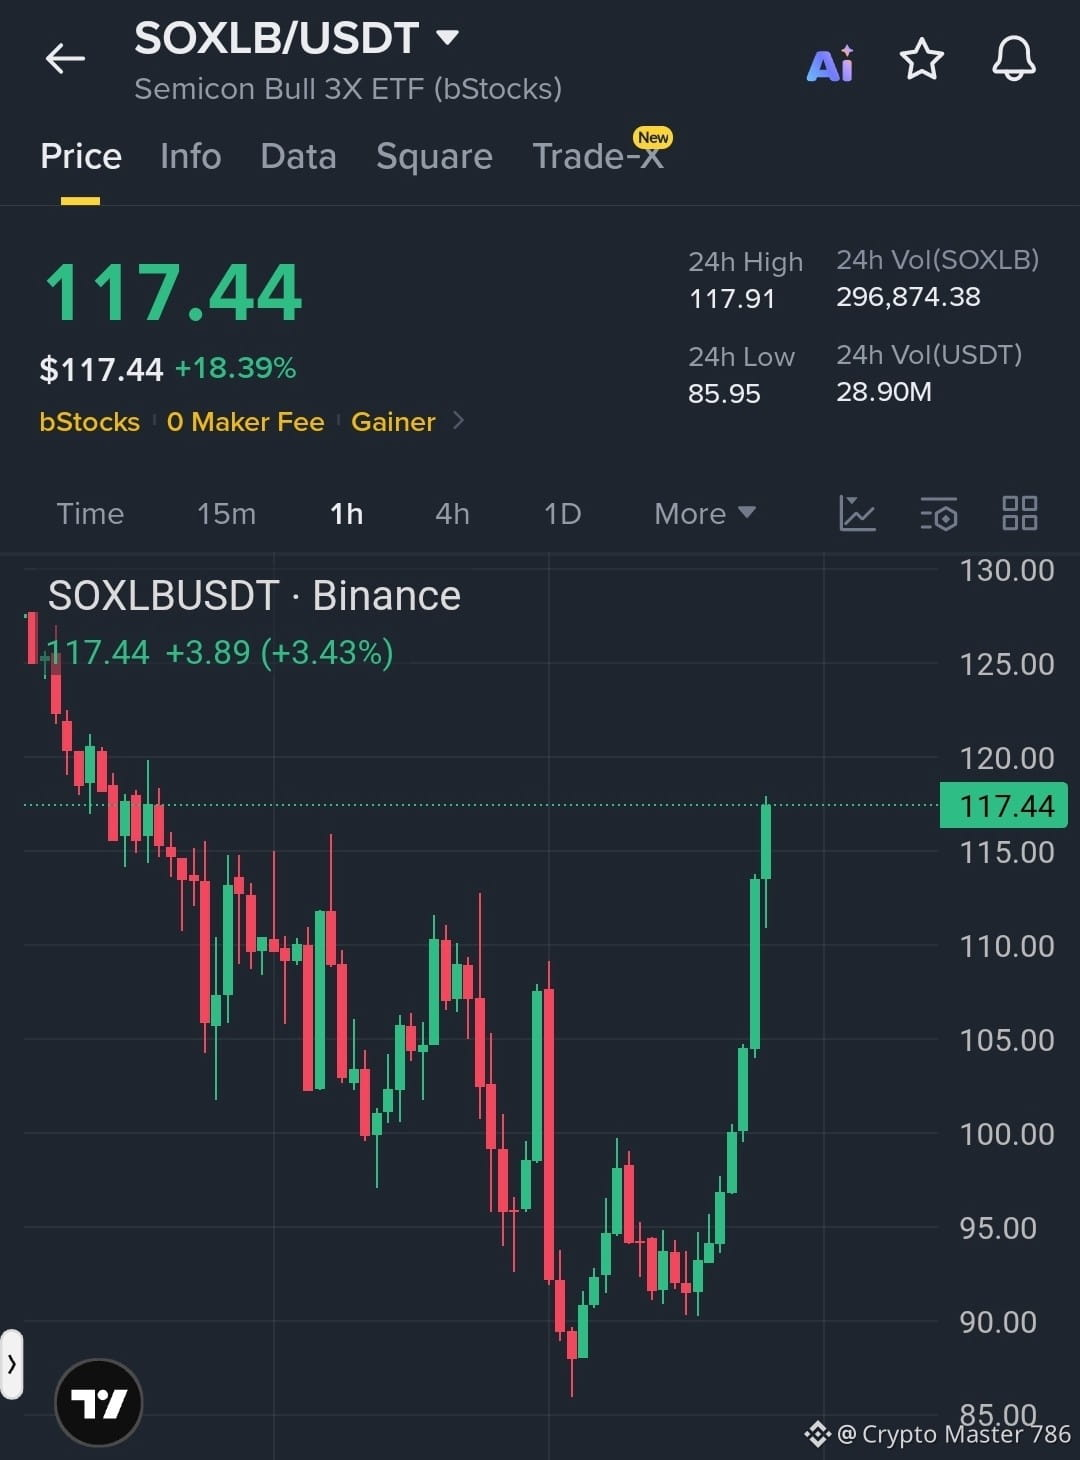Open the Square tab
Viewport: 1080px width, 1460px height.
click(x=434, y=156)
